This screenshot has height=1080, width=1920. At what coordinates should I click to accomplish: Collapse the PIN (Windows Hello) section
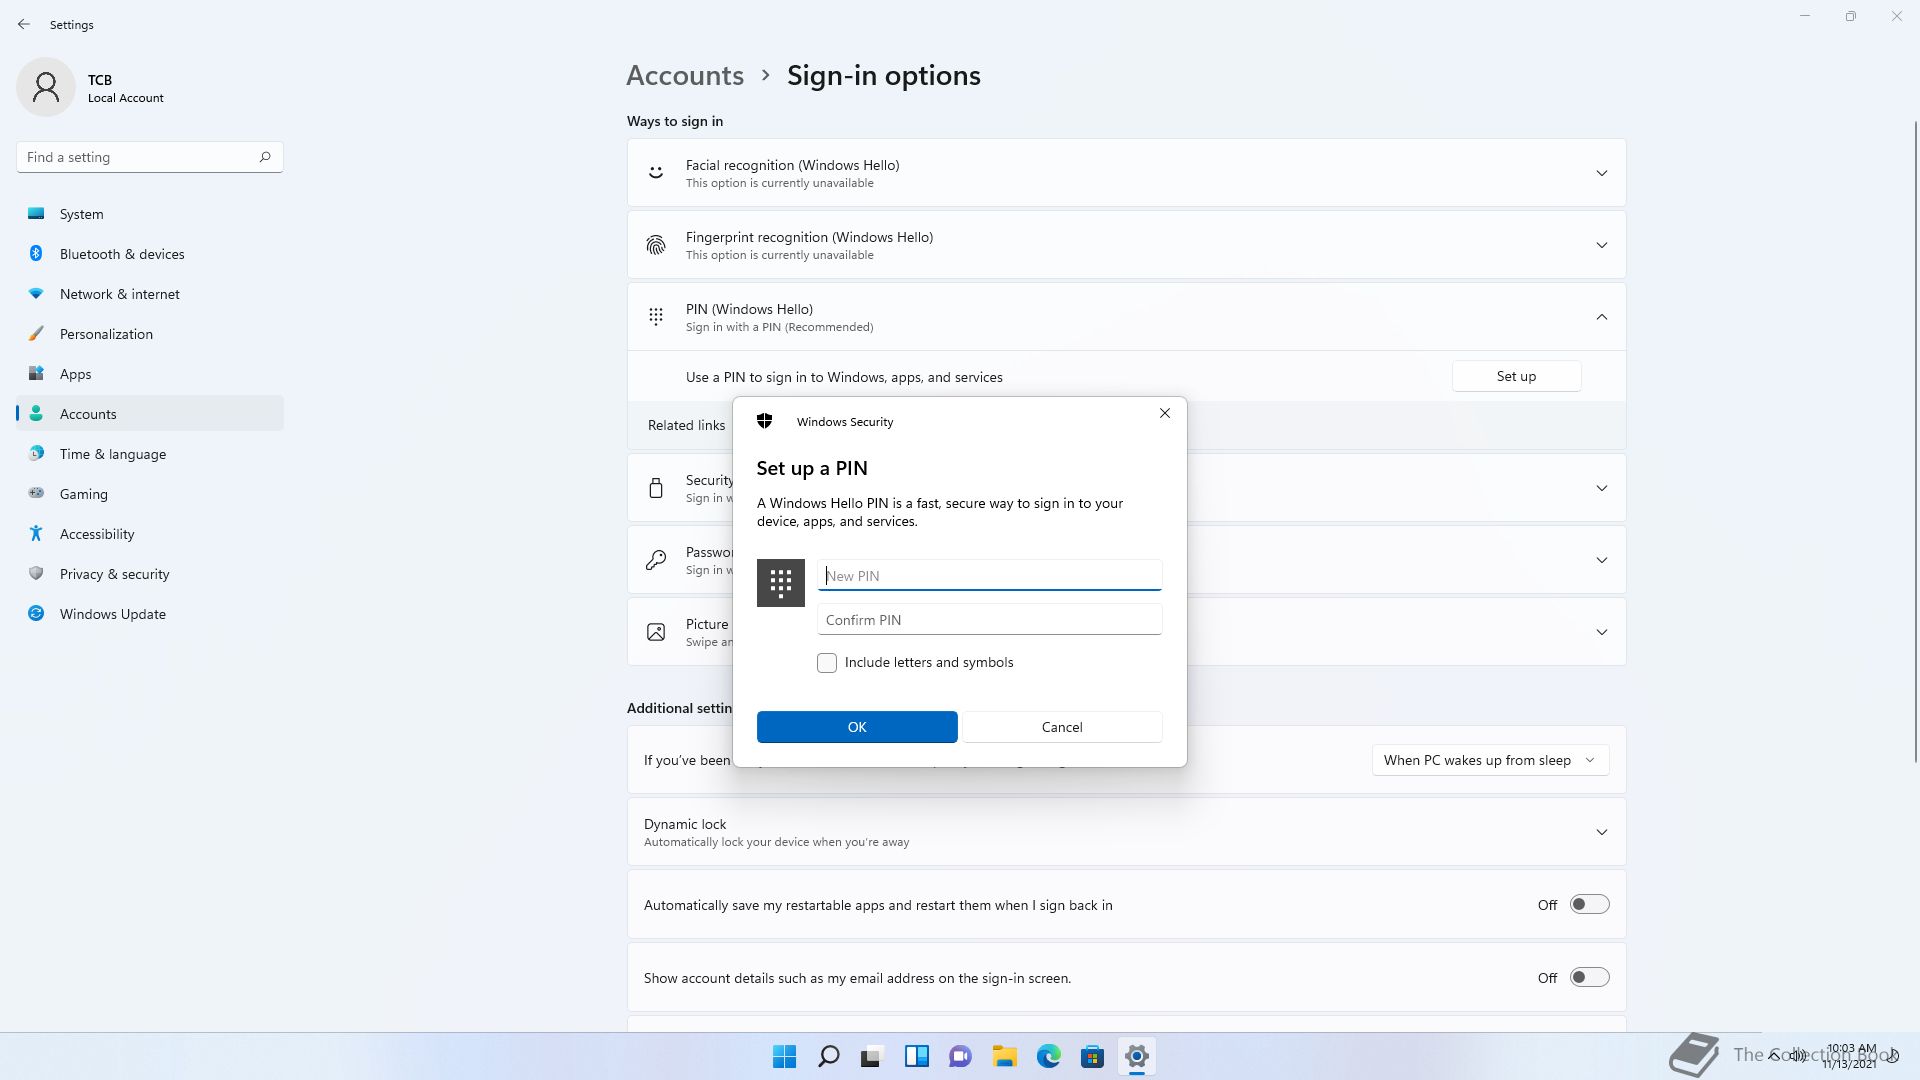point(1602,317)
